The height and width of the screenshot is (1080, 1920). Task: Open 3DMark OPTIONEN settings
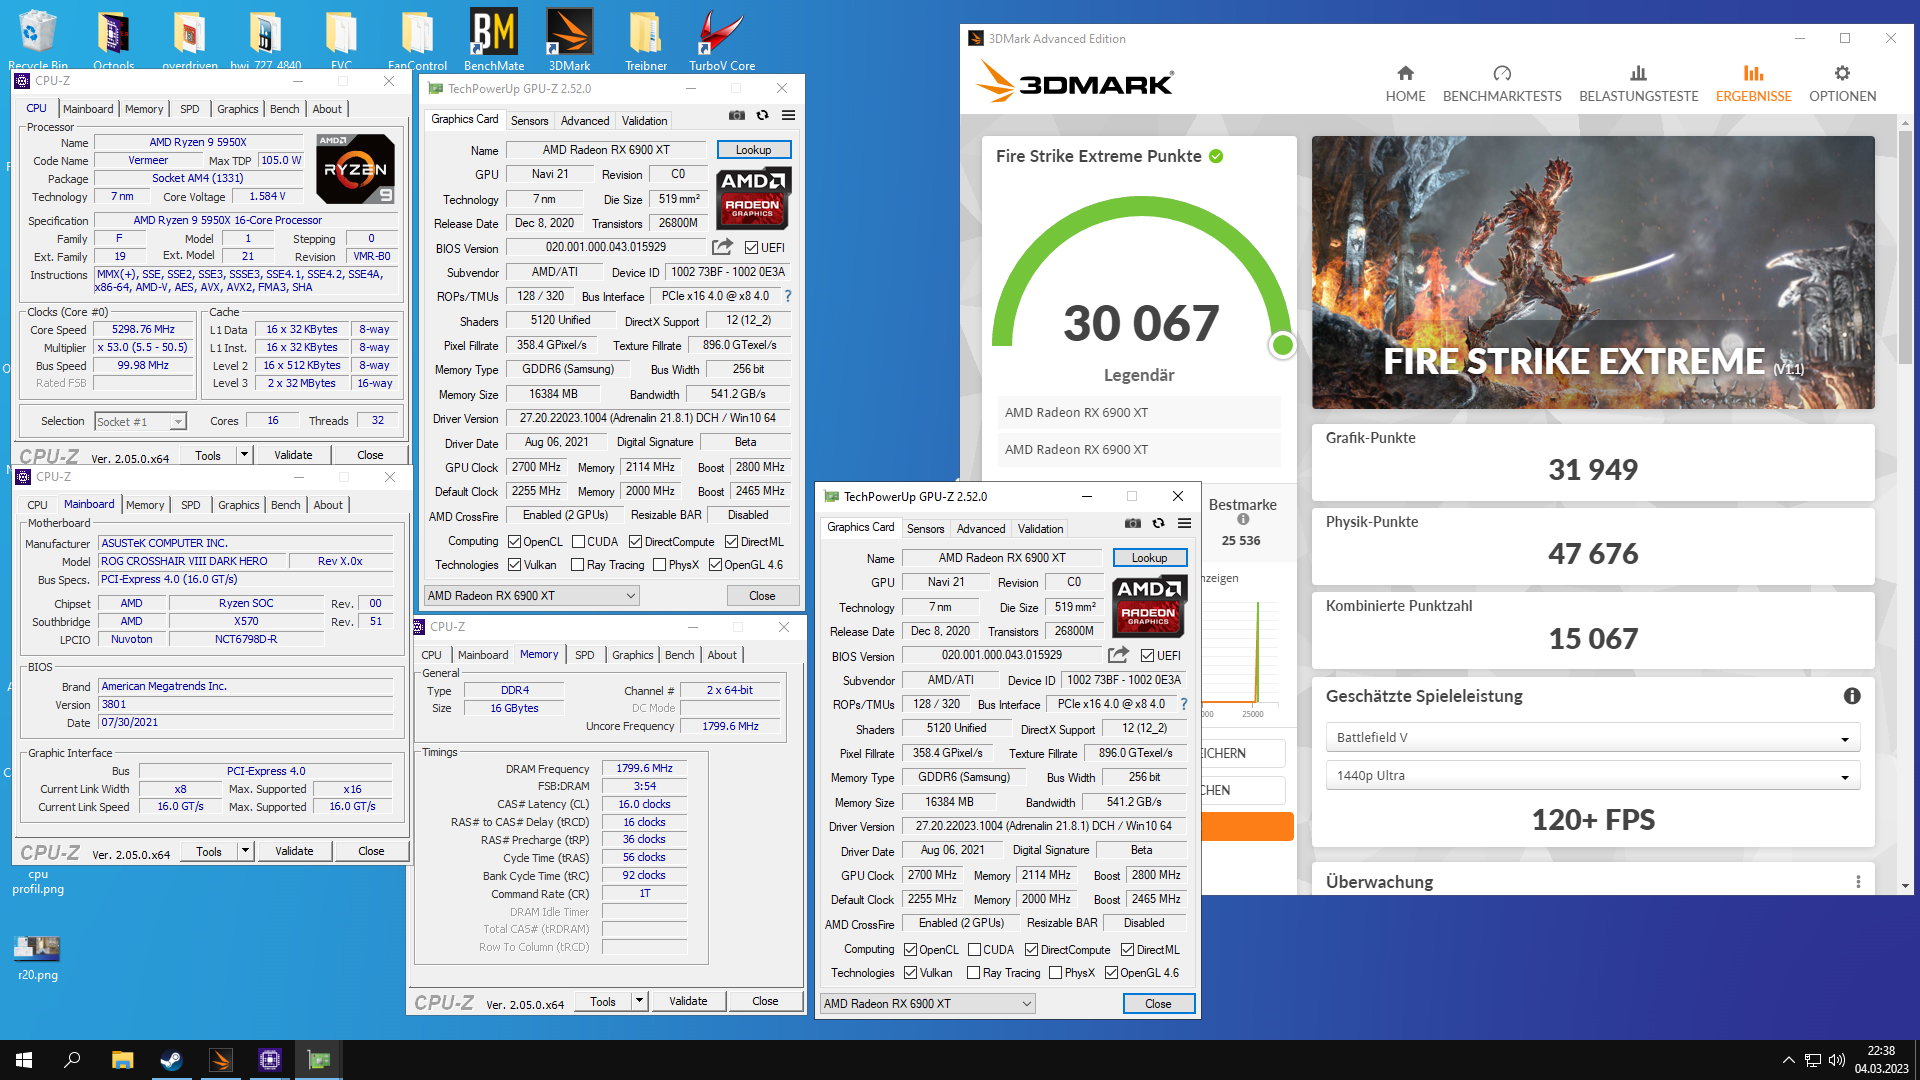point(1842,84)
